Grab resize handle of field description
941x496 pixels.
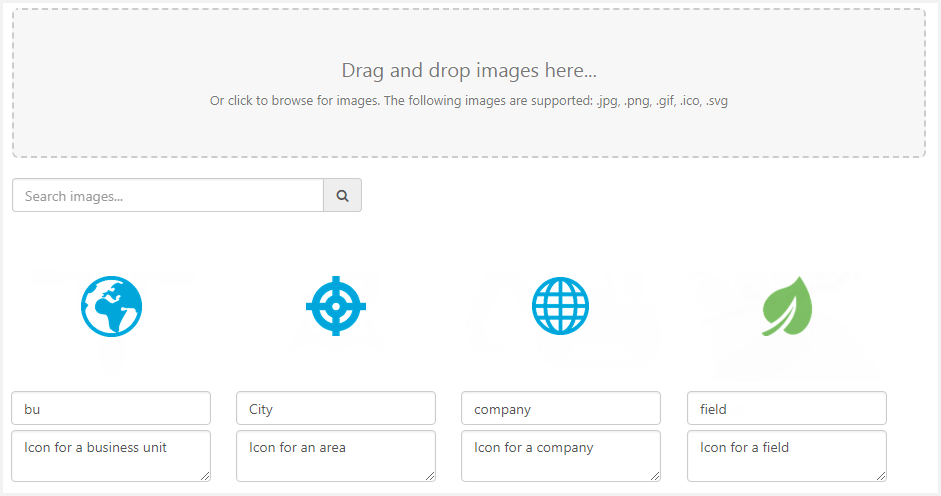(x=881, y=476)
